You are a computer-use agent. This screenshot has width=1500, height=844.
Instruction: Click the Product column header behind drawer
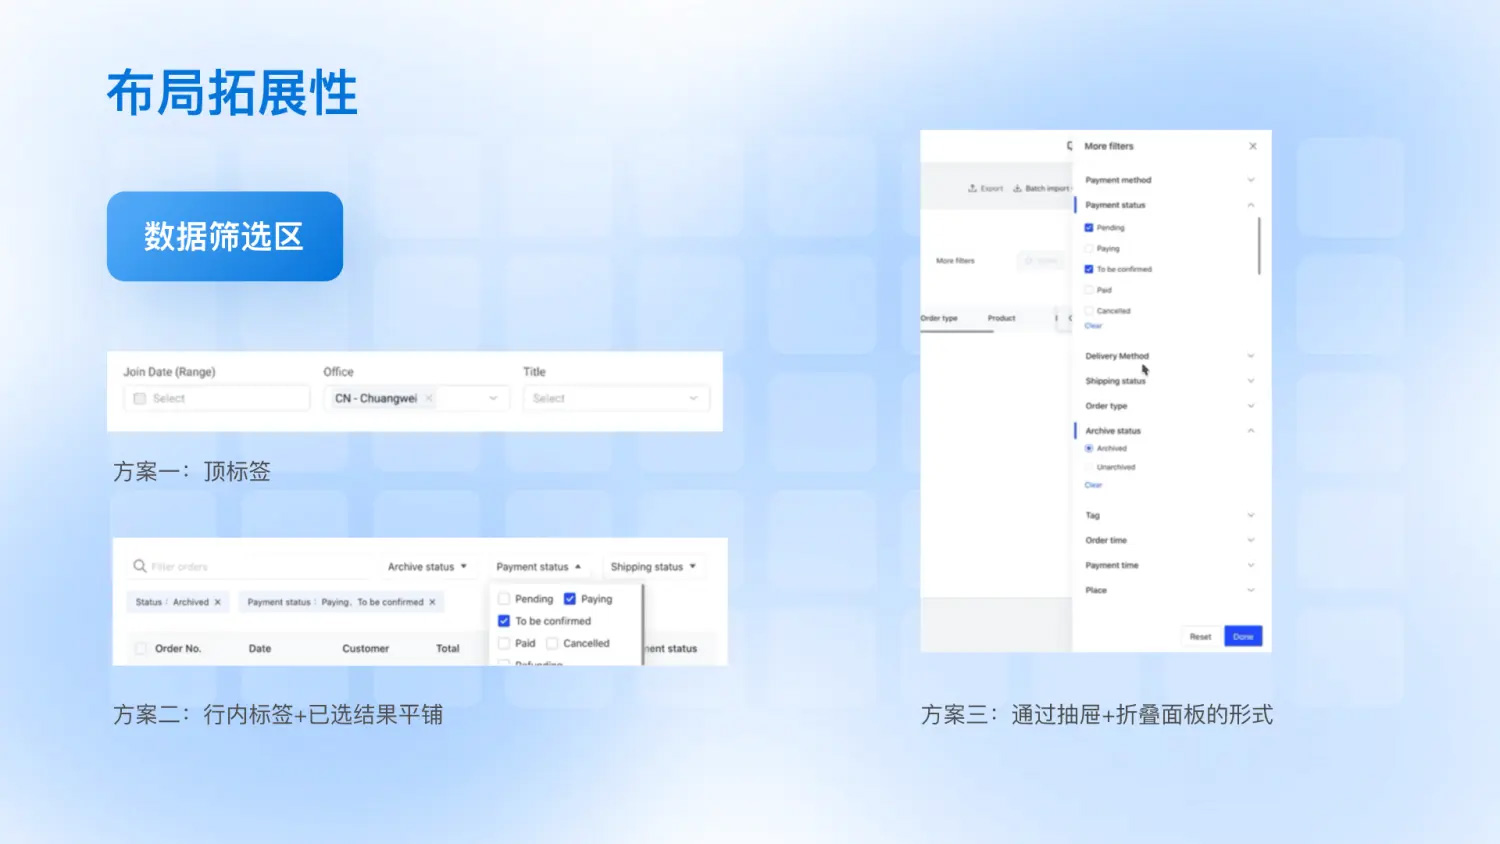(x=1001, y=318)
